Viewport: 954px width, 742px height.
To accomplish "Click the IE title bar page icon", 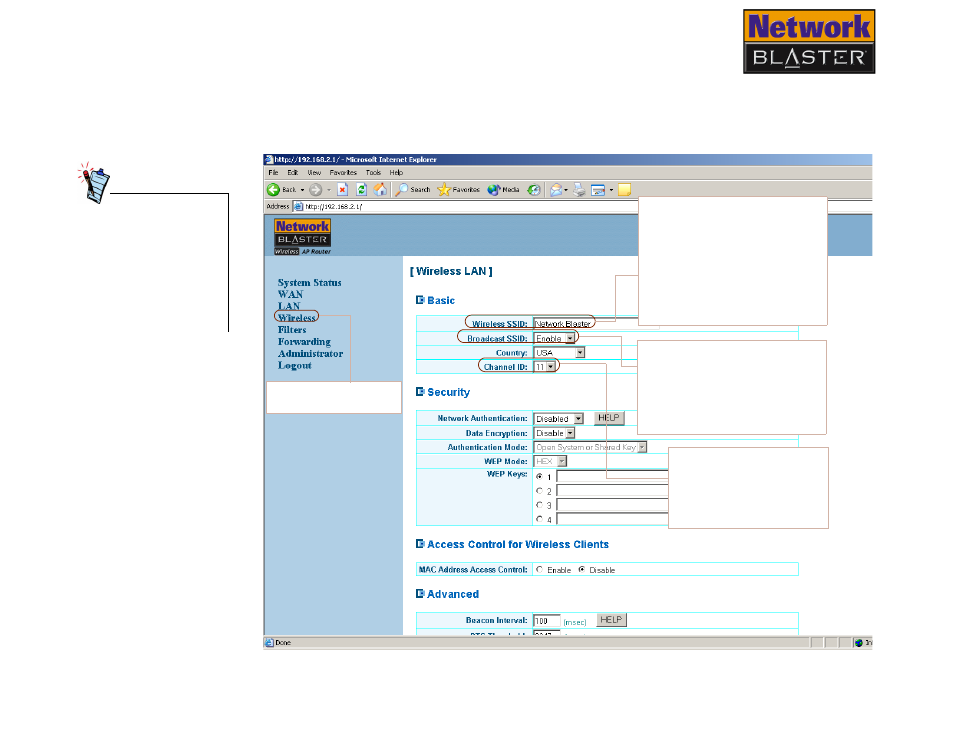I will [x=269, y=159].
